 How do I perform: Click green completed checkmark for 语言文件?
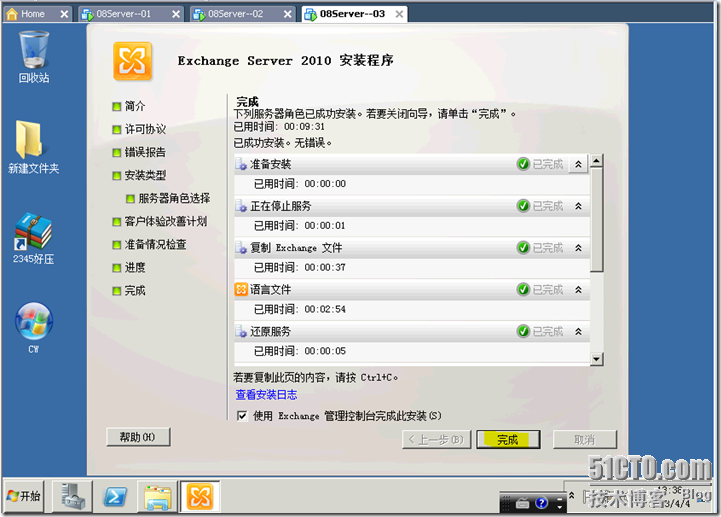pos(523,289)
